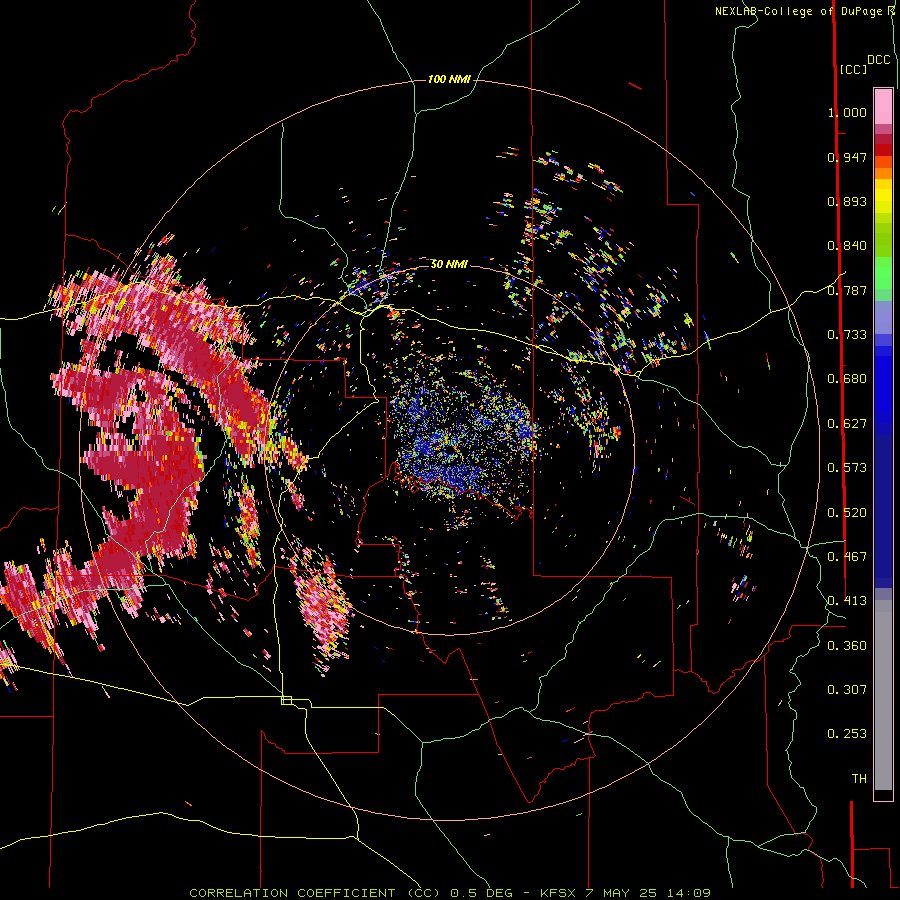This screenshot has width=900, height=900.
Task: Select the 0.253 scale value
Action: 847,734
